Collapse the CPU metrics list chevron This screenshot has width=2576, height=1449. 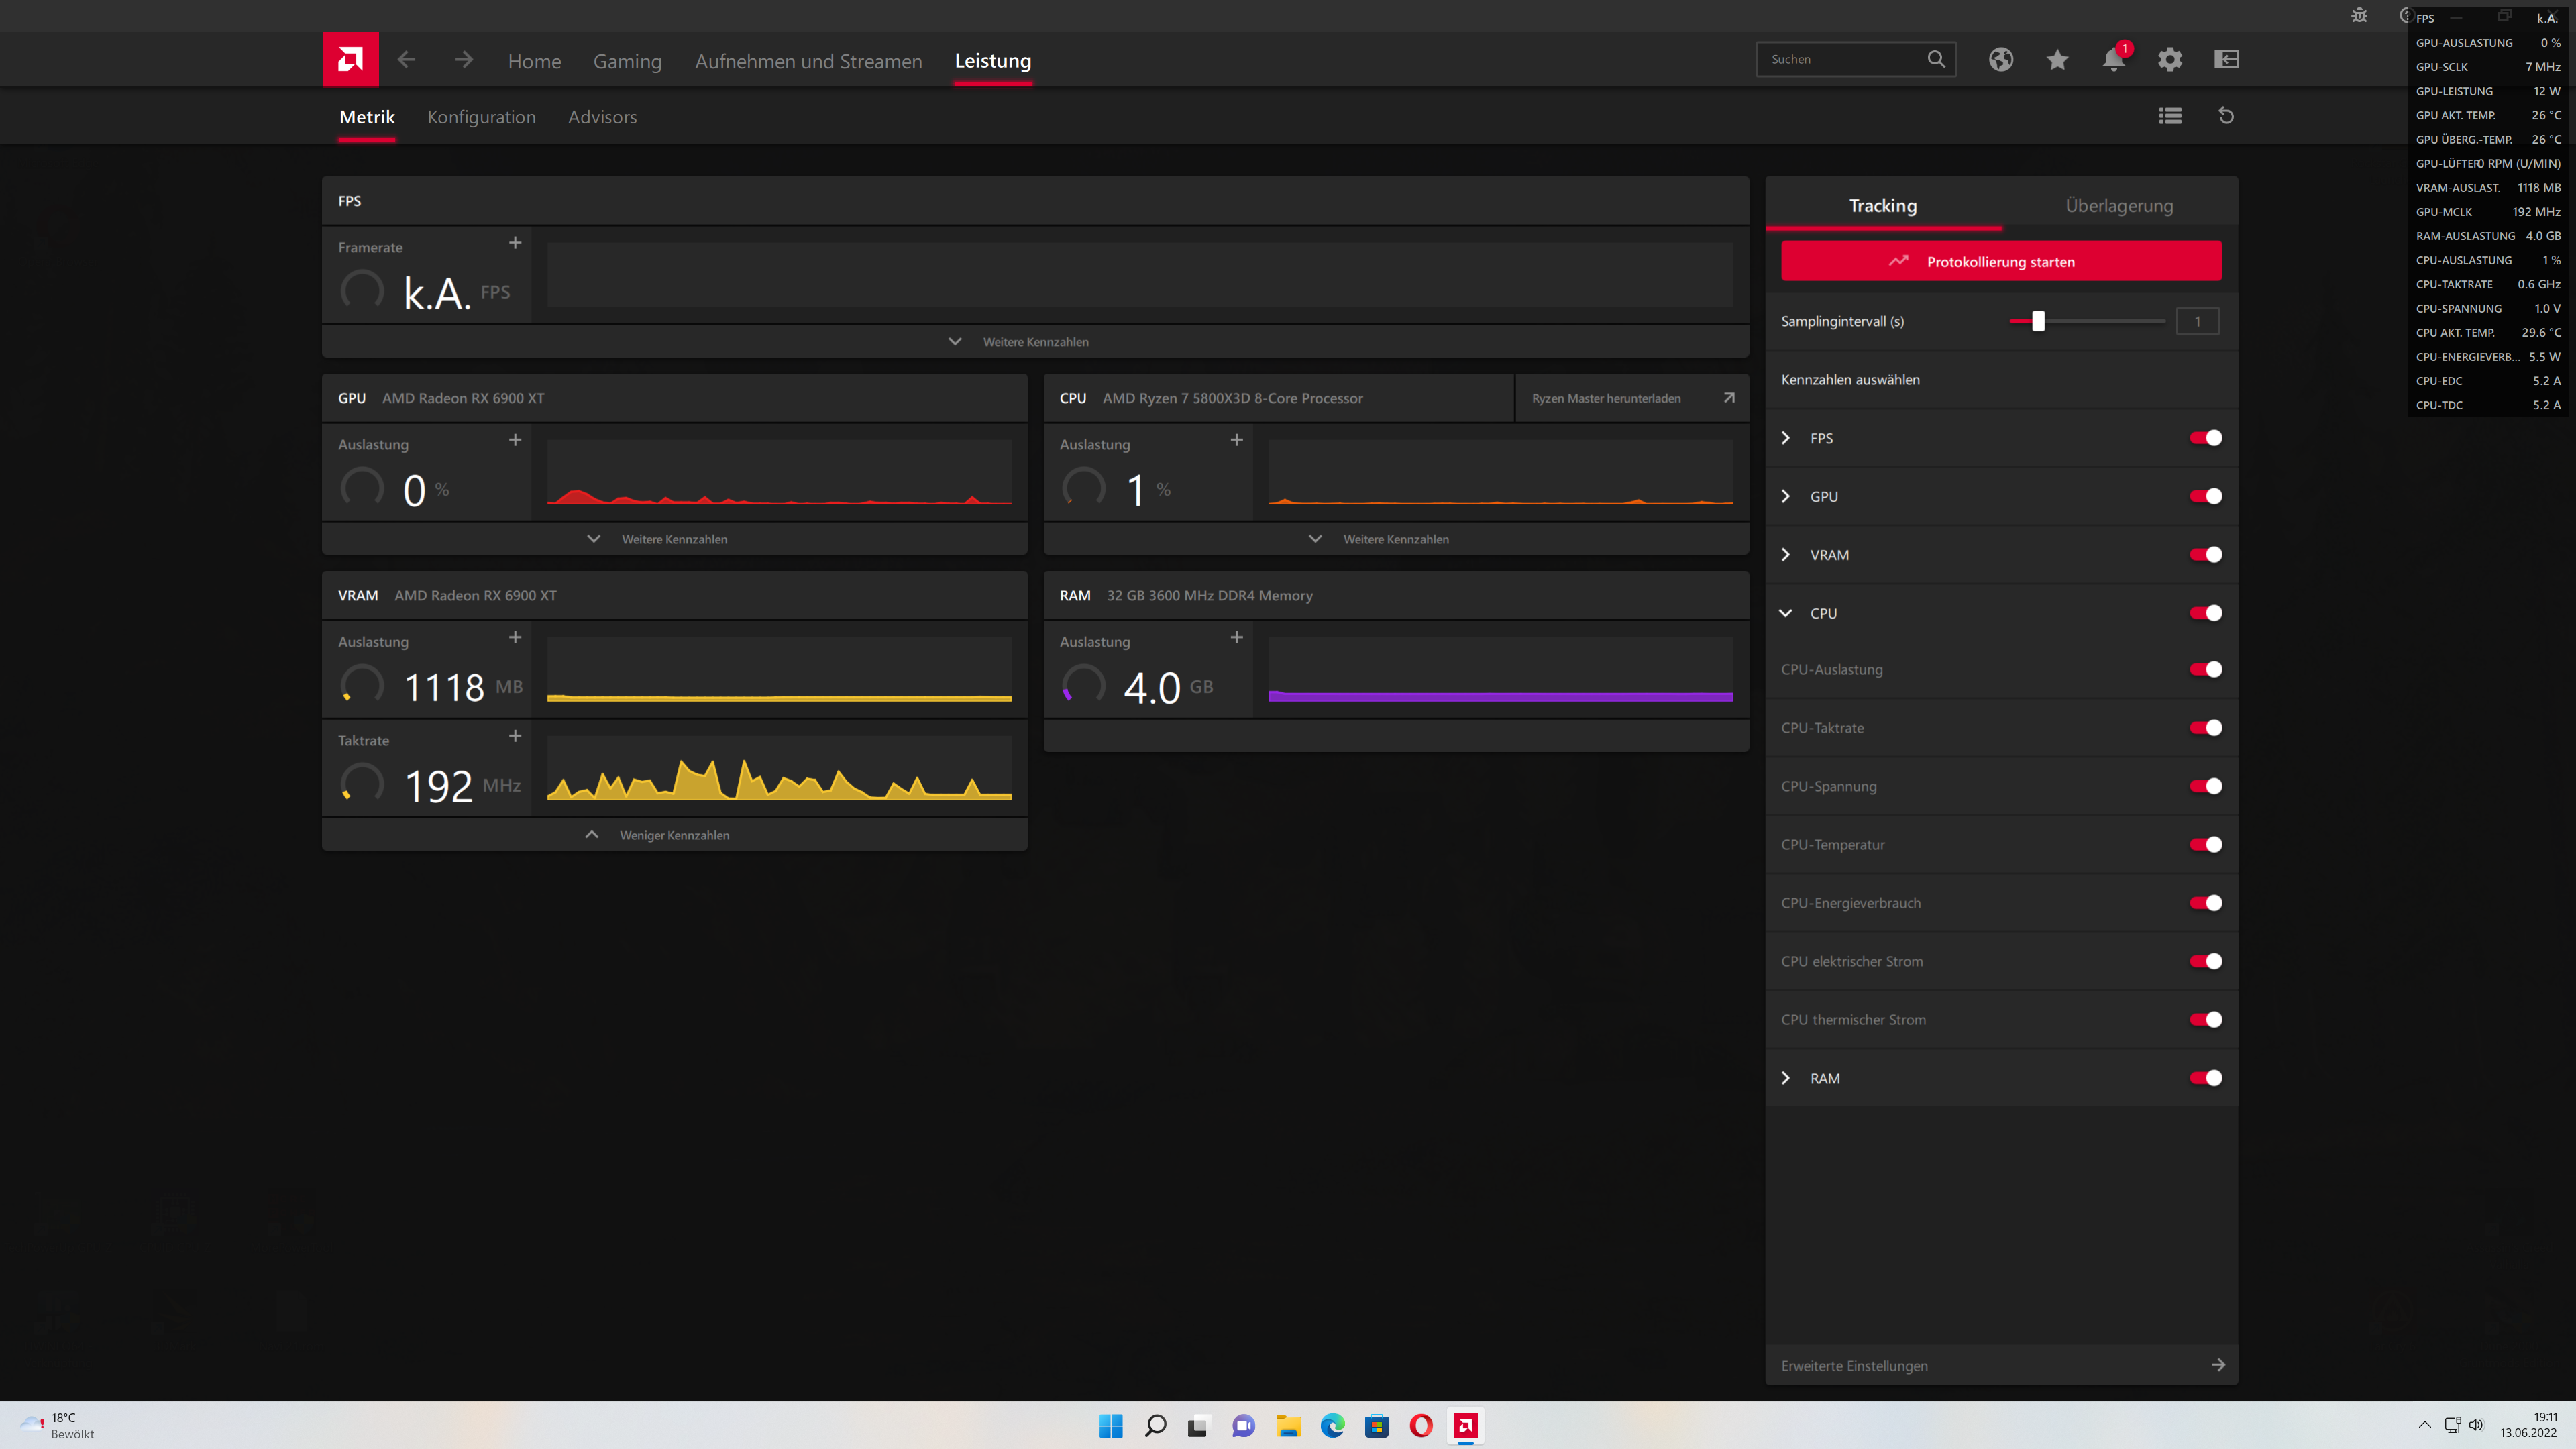point(1786,613)
